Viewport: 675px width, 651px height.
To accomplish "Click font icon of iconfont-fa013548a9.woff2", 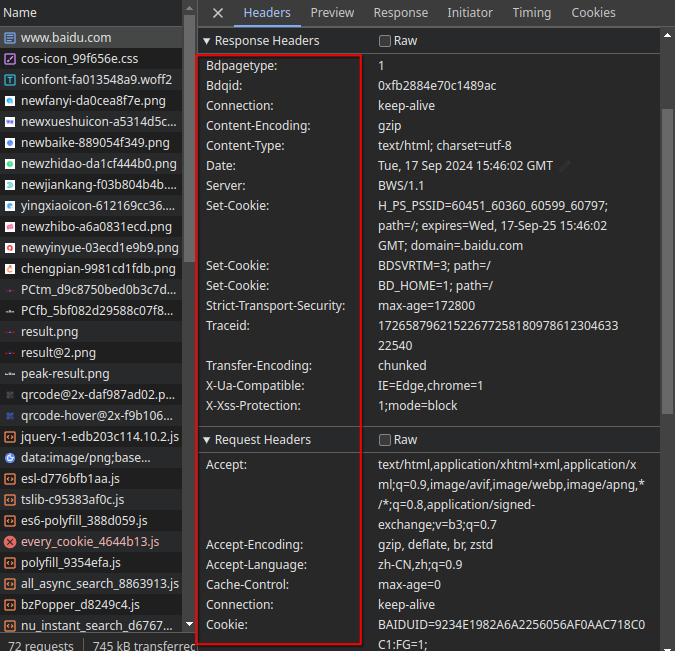I will click(x=10, y=80).
